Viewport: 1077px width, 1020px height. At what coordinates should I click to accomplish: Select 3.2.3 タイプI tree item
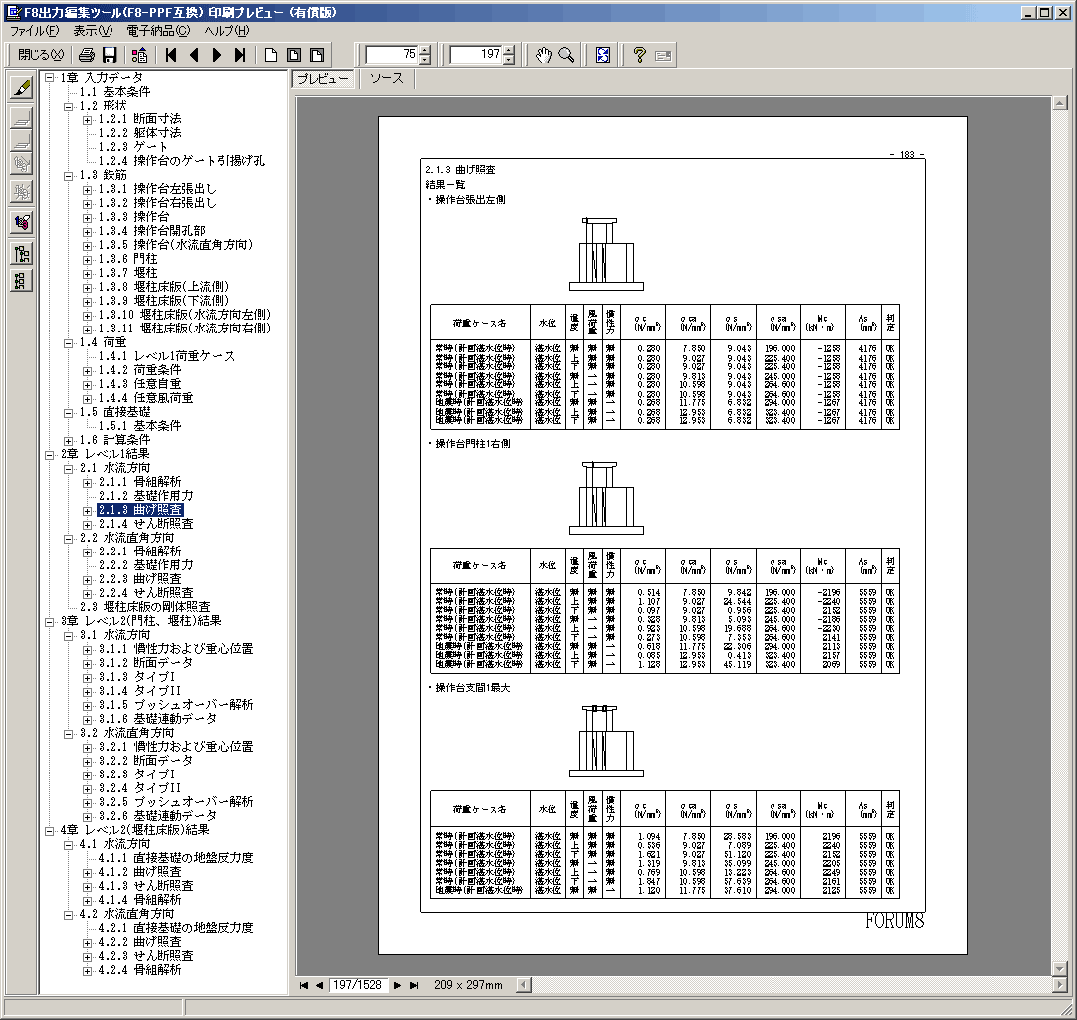(x=137, y=775)
